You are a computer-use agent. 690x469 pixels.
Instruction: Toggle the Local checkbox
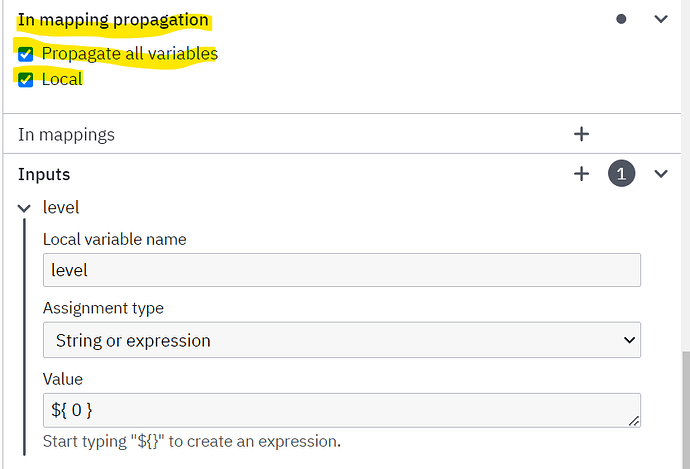click(x=26, y=80)
